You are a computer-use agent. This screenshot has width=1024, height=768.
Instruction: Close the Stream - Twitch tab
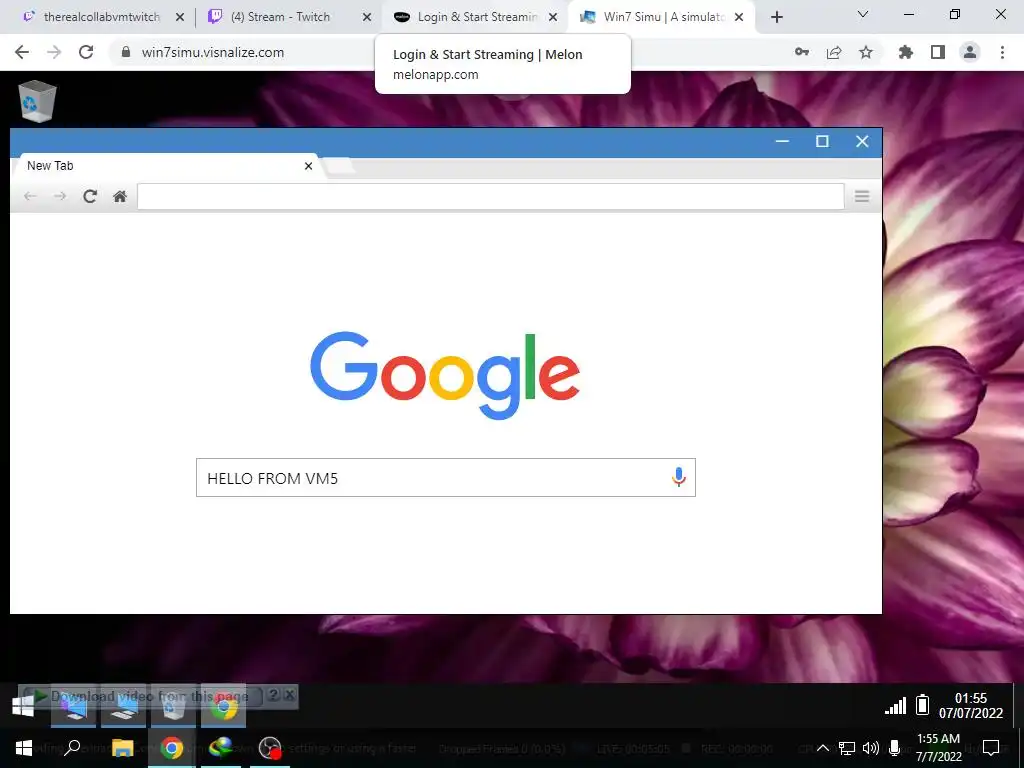point(367,18)
